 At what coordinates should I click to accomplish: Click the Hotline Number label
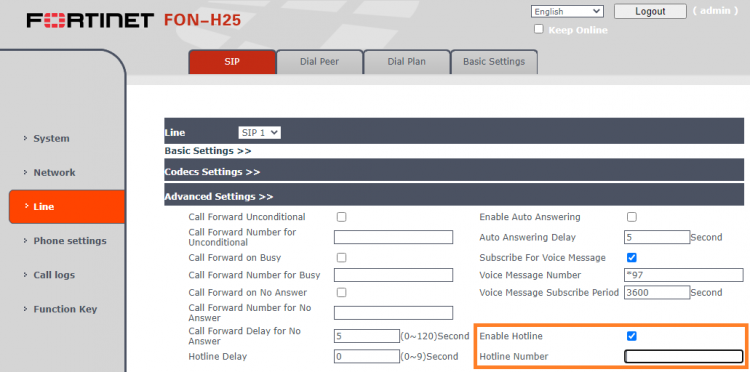coord(514,357)
